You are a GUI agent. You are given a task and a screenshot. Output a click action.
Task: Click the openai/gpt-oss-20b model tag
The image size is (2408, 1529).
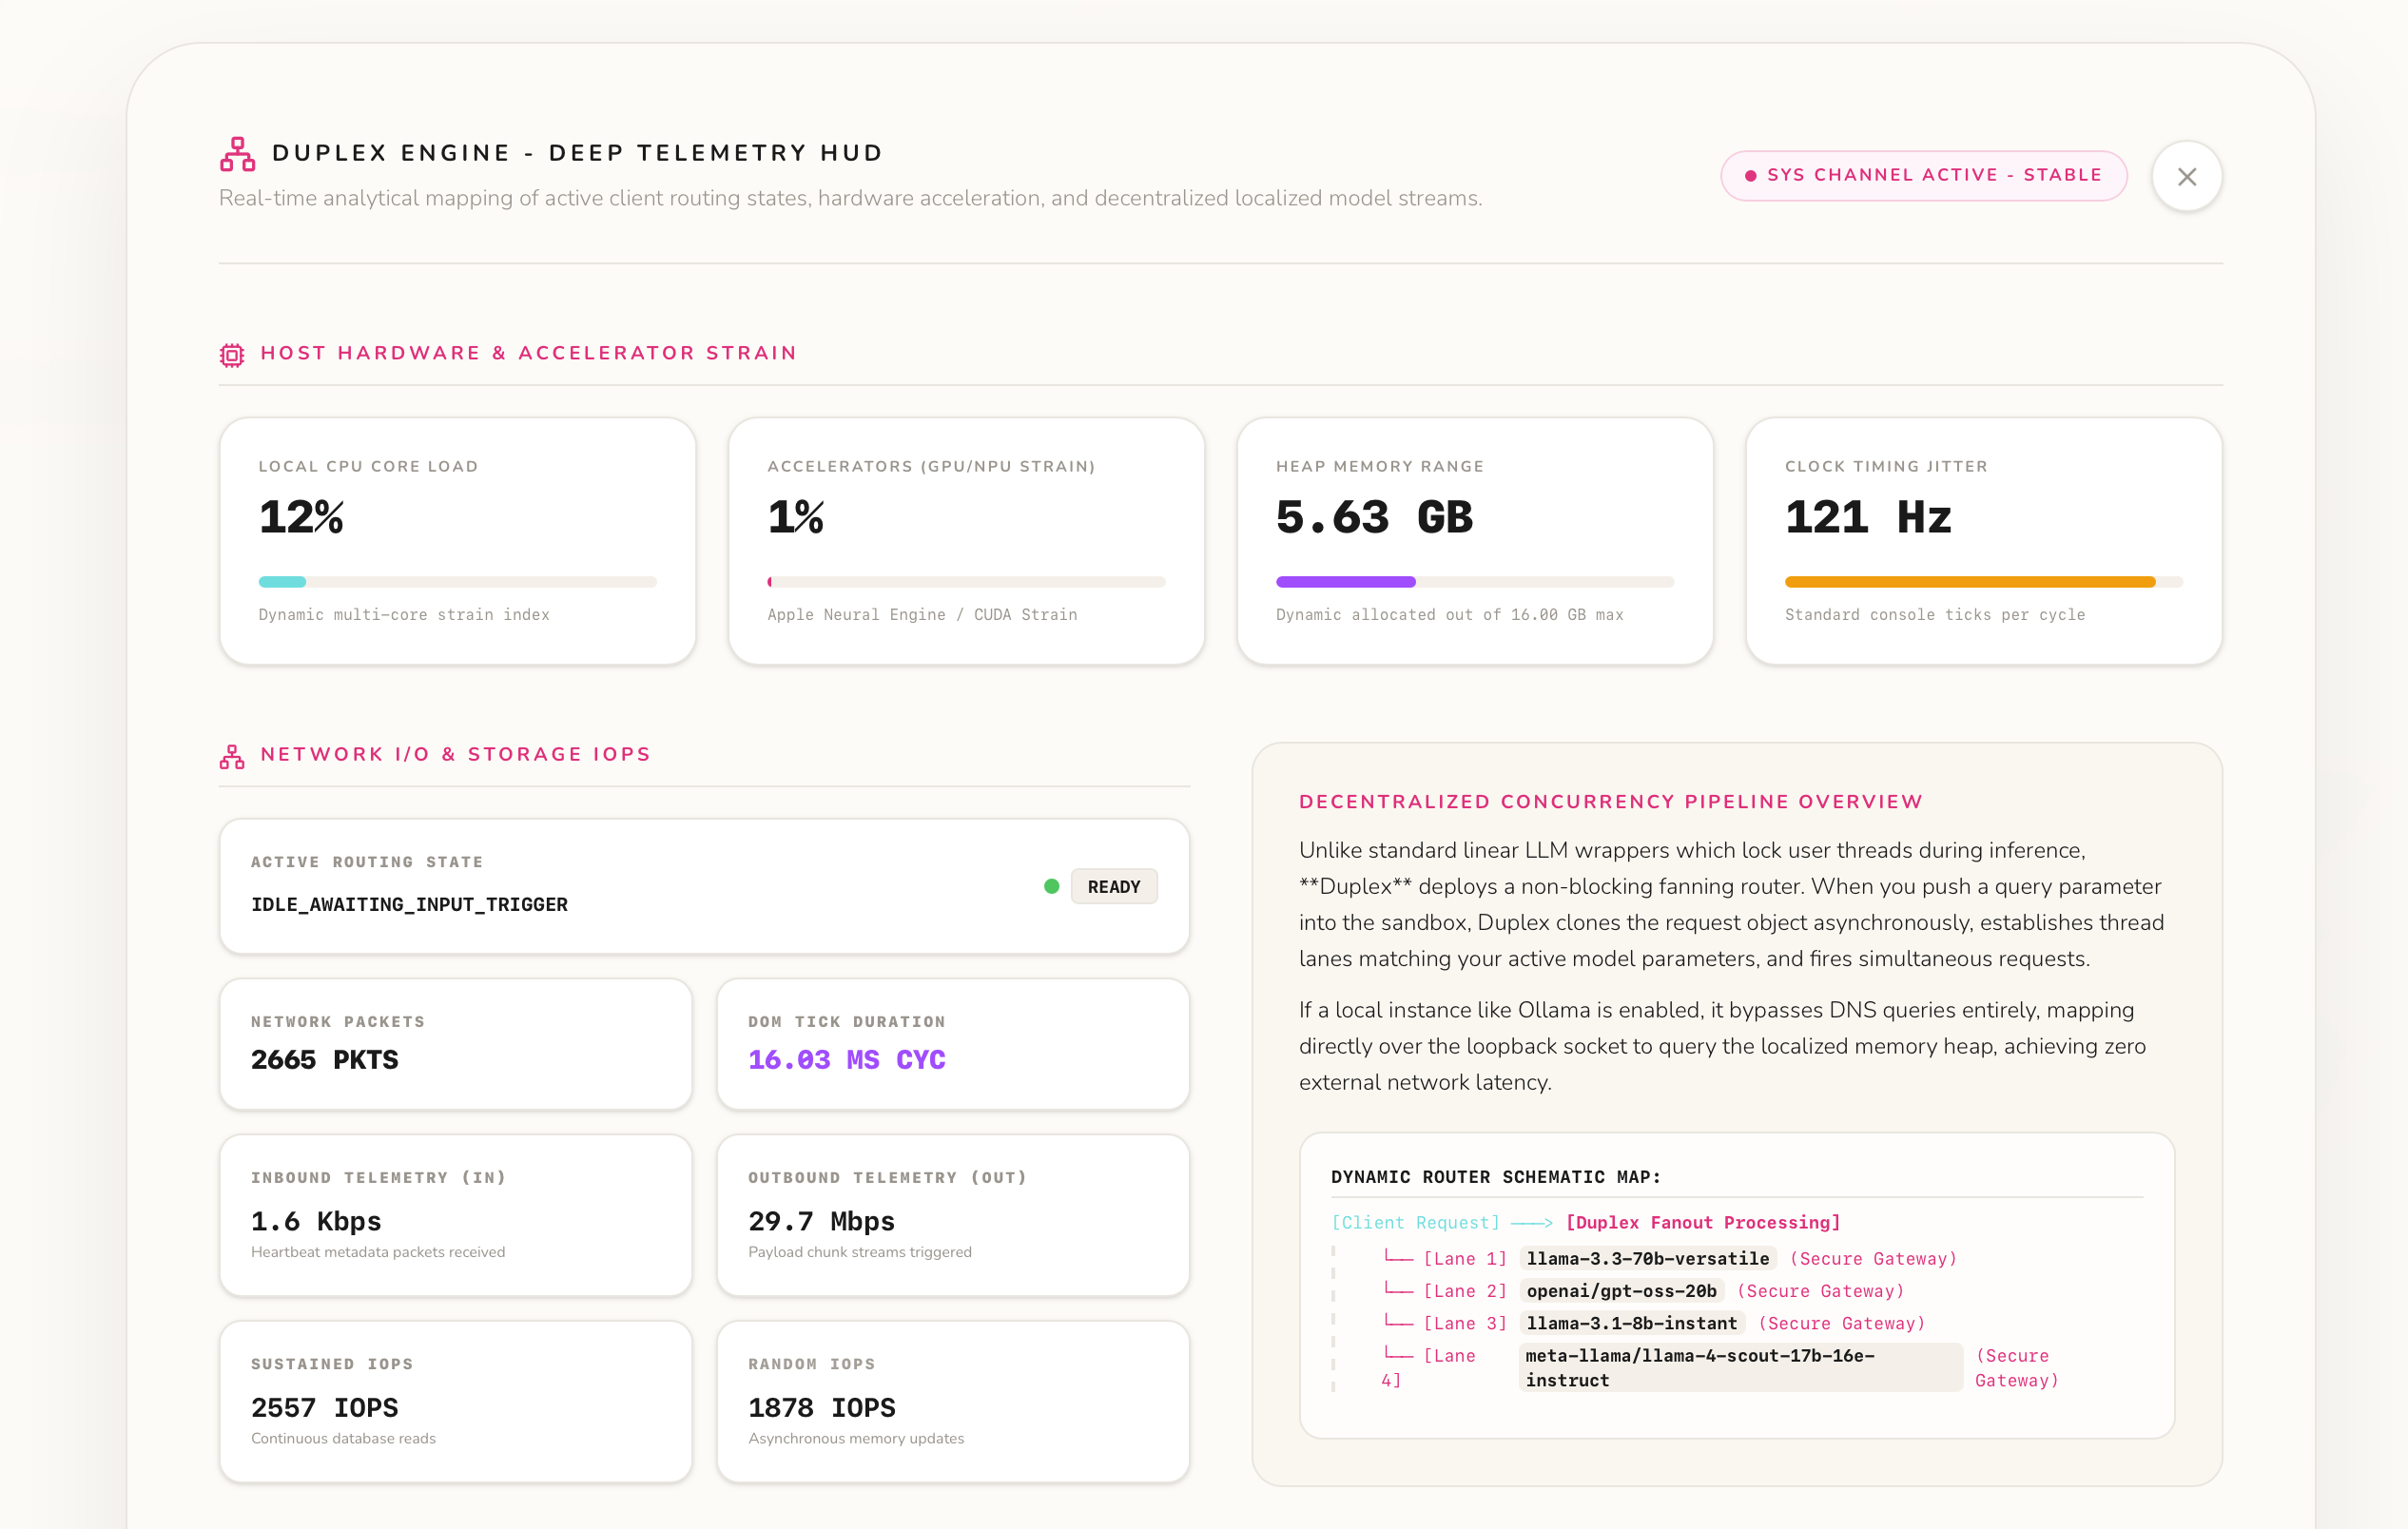(1621, 1291)
